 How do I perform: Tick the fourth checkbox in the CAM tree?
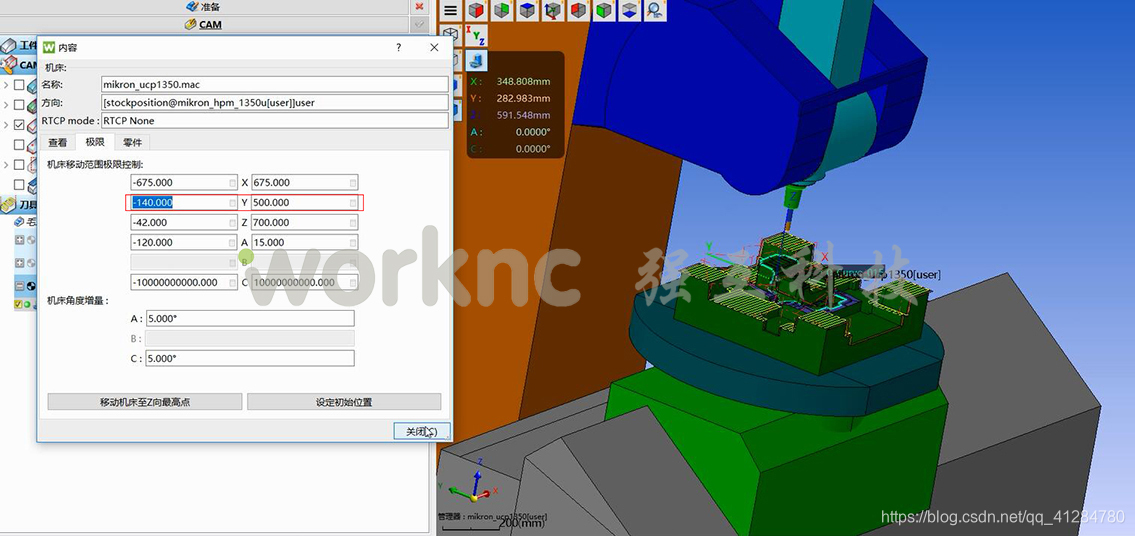(19, 145)
